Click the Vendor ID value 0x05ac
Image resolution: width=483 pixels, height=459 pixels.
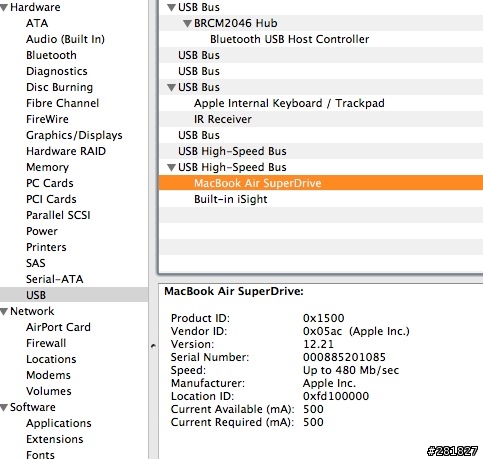pos(322,331)
